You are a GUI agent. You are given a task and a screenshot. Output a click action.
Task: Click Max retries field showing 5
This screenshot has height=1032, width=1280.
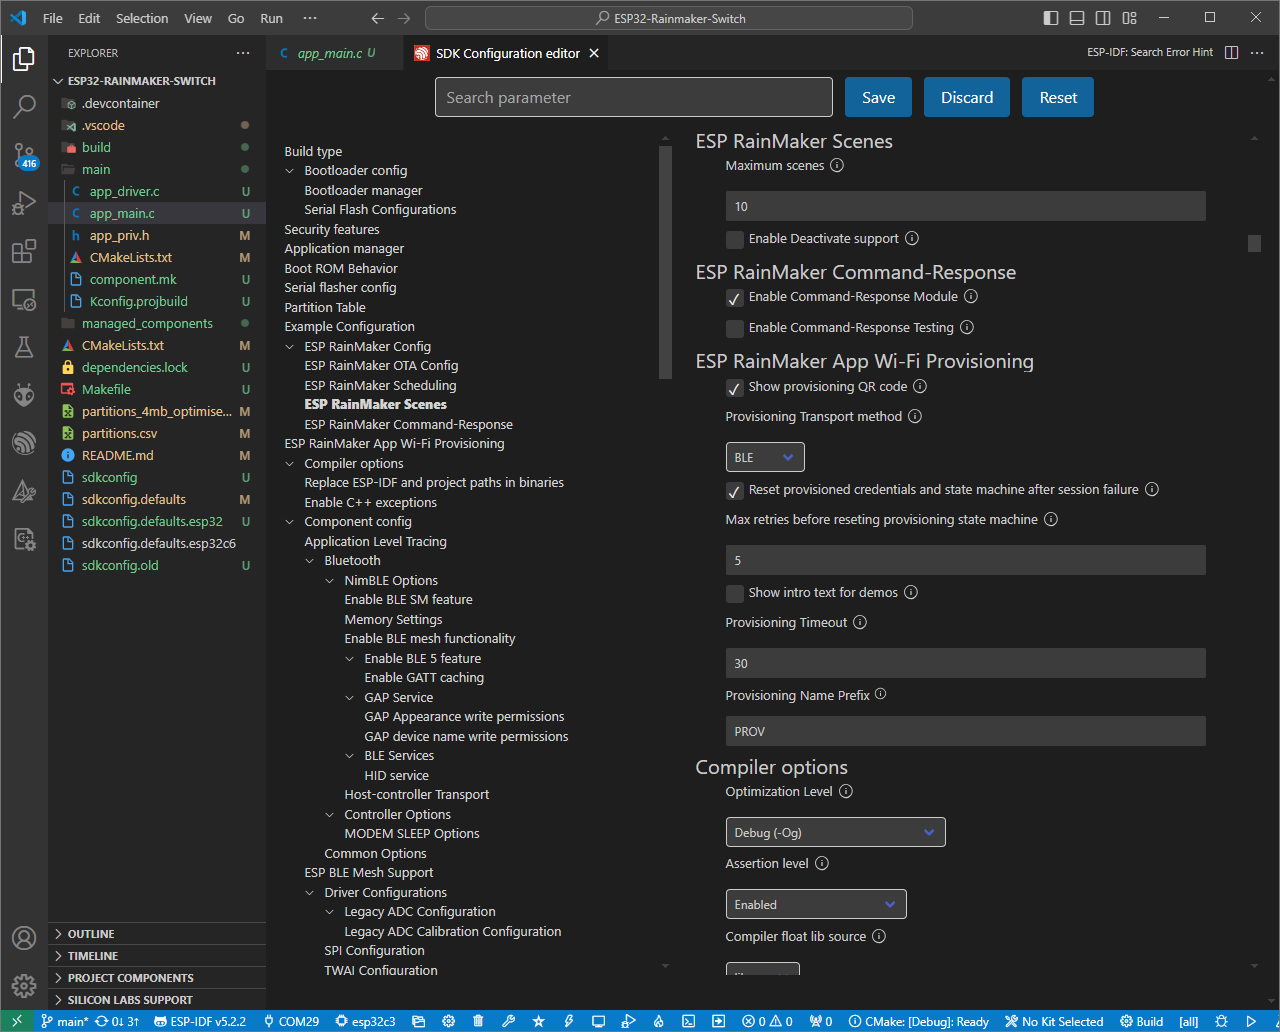966,560
